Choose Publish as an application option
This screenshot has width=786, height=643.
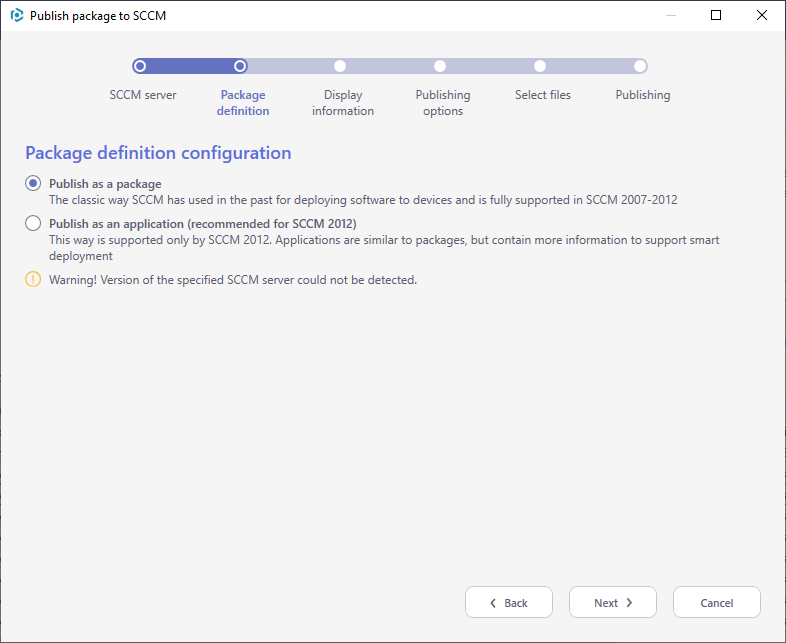[x=33, y=223]
